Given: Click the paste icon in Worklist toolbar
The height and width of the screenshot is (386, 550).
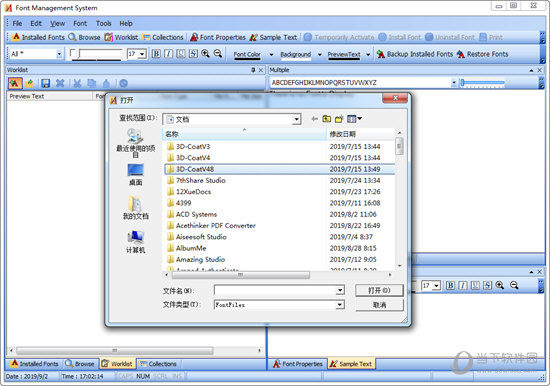Looking at the screenshot, I should pos(106,83).
